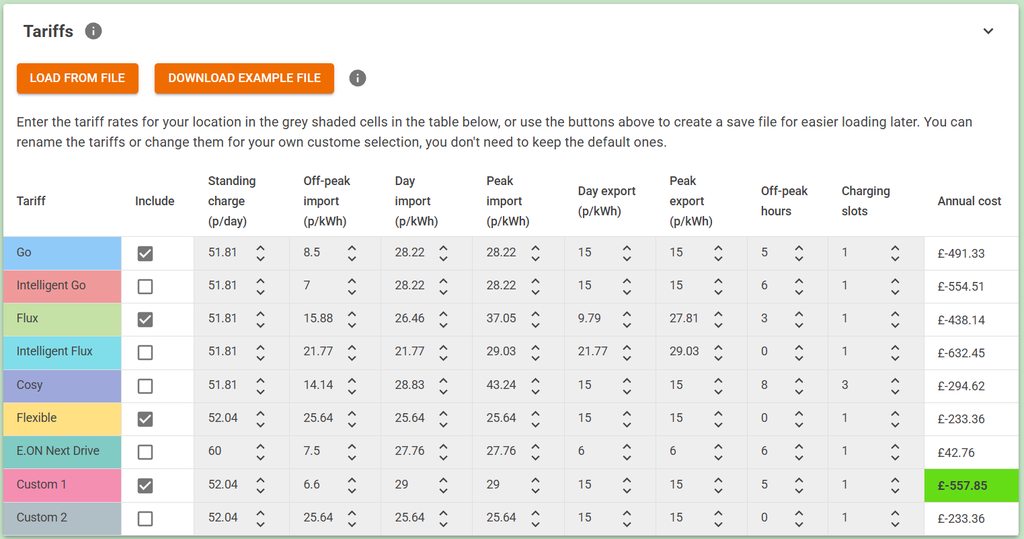
Task: Select the Intelligent Flux tariff name cell
Action: (x=62, y=352)
